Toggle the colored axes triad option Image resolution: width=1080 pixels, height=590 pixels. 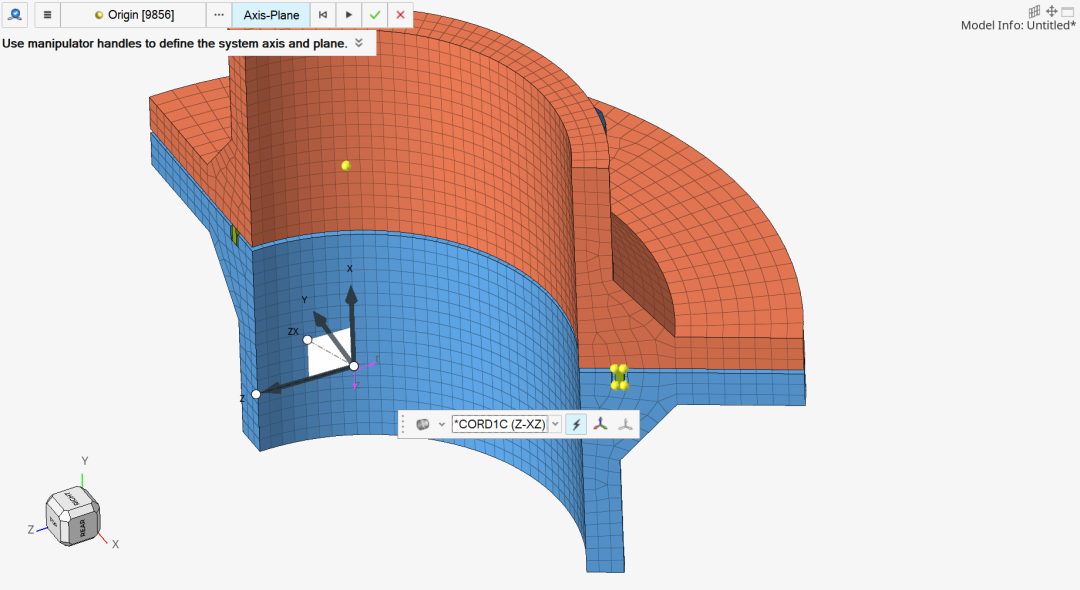click(x=600, y=424)
